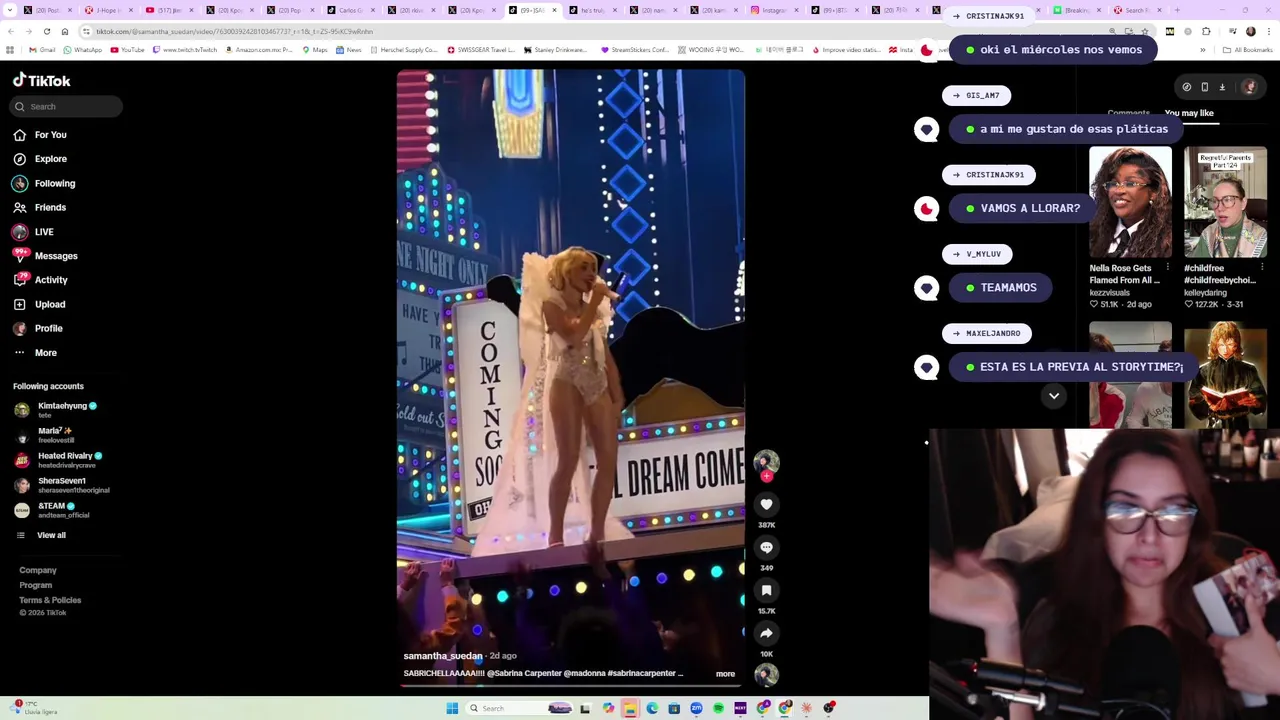Open the More menu in sidebar
This screenshot has height=720, width=1280.
(35, 353)
